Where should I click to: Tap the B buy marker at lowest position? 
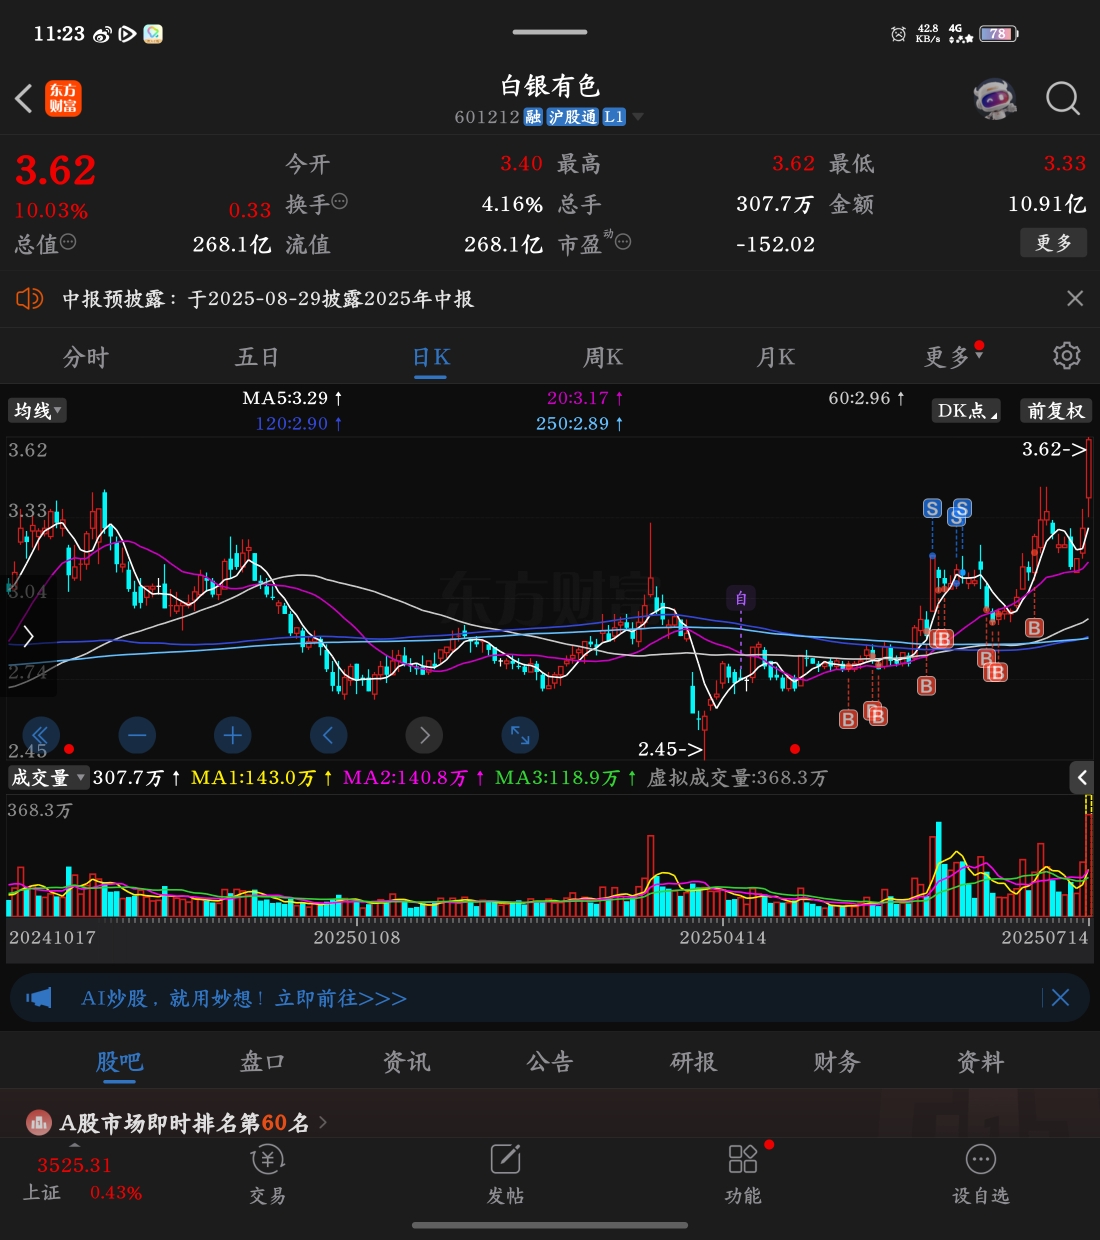(x=848, y=719)
